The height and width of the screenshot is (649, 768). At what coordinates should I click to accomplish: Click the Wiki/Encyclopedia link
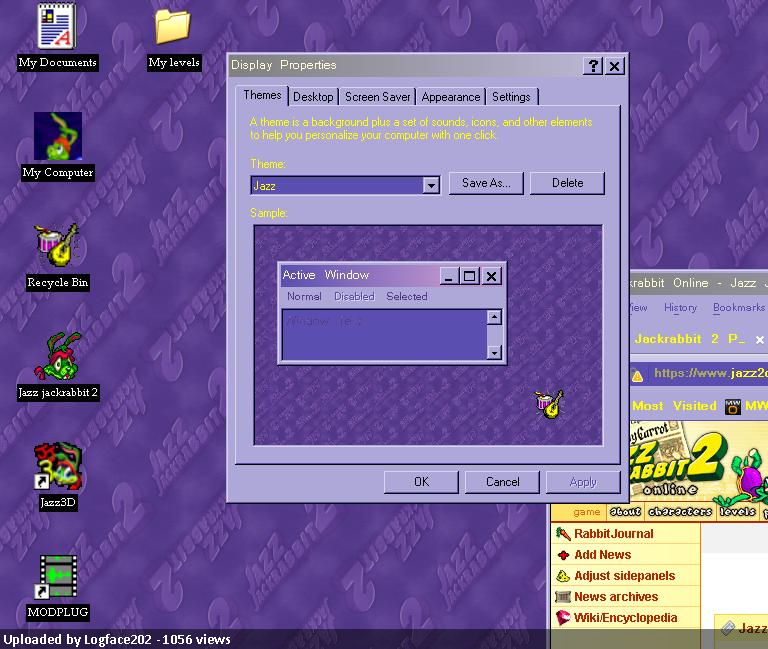[625, 618]
